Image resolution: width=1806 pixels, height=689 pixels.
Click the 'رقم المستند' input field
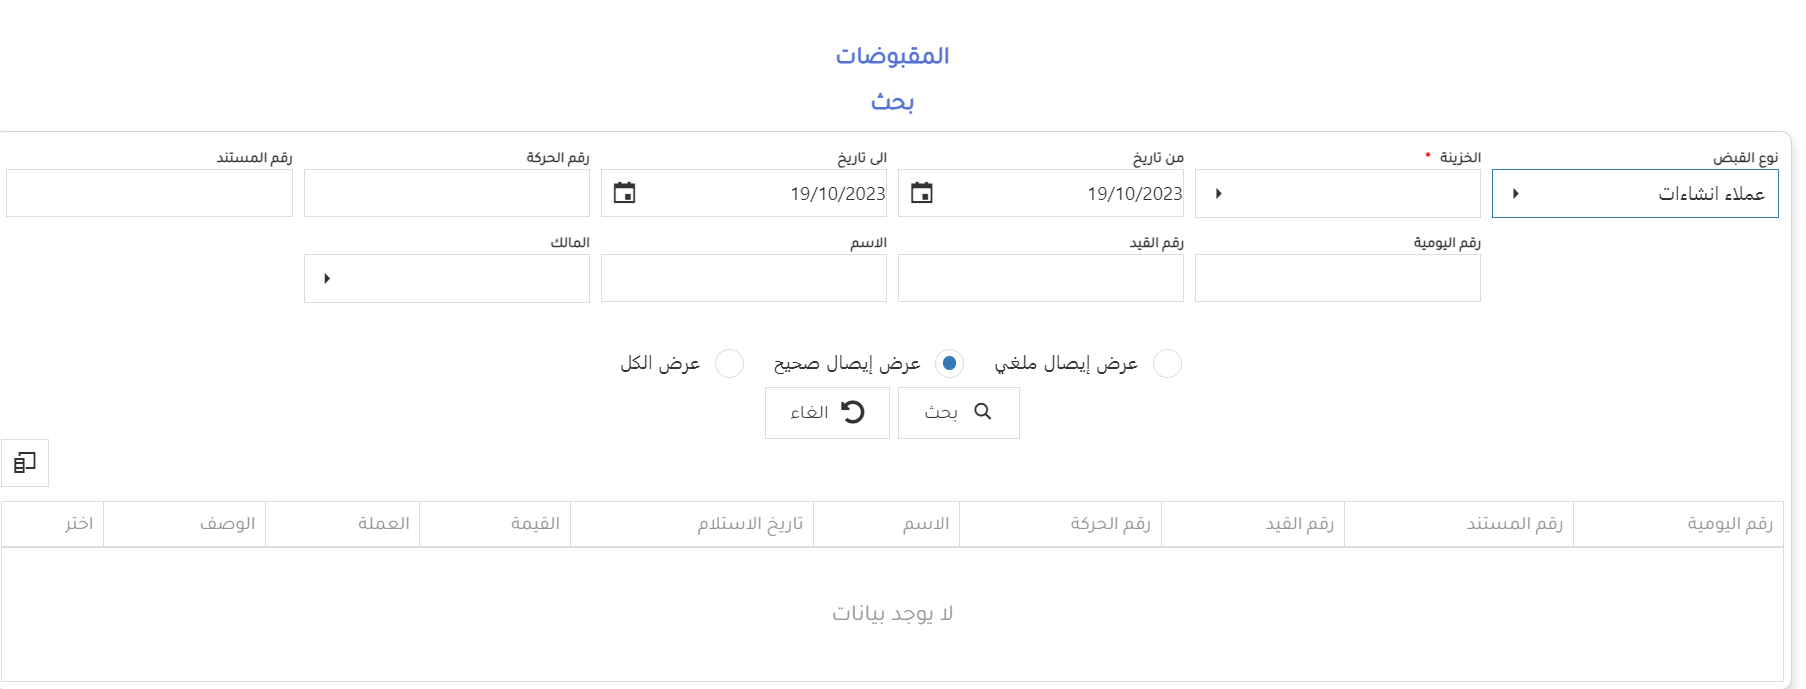coord(150,193)
